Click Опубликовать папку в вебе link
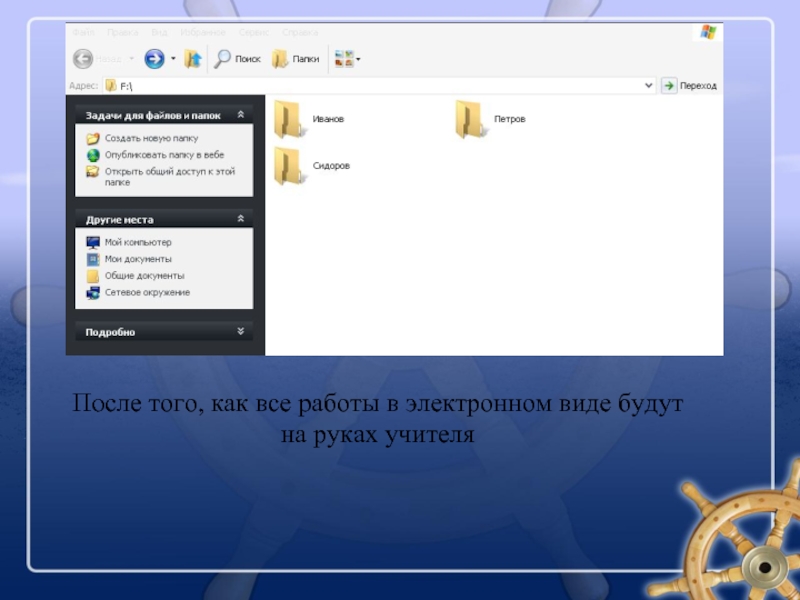 [164, 155]
